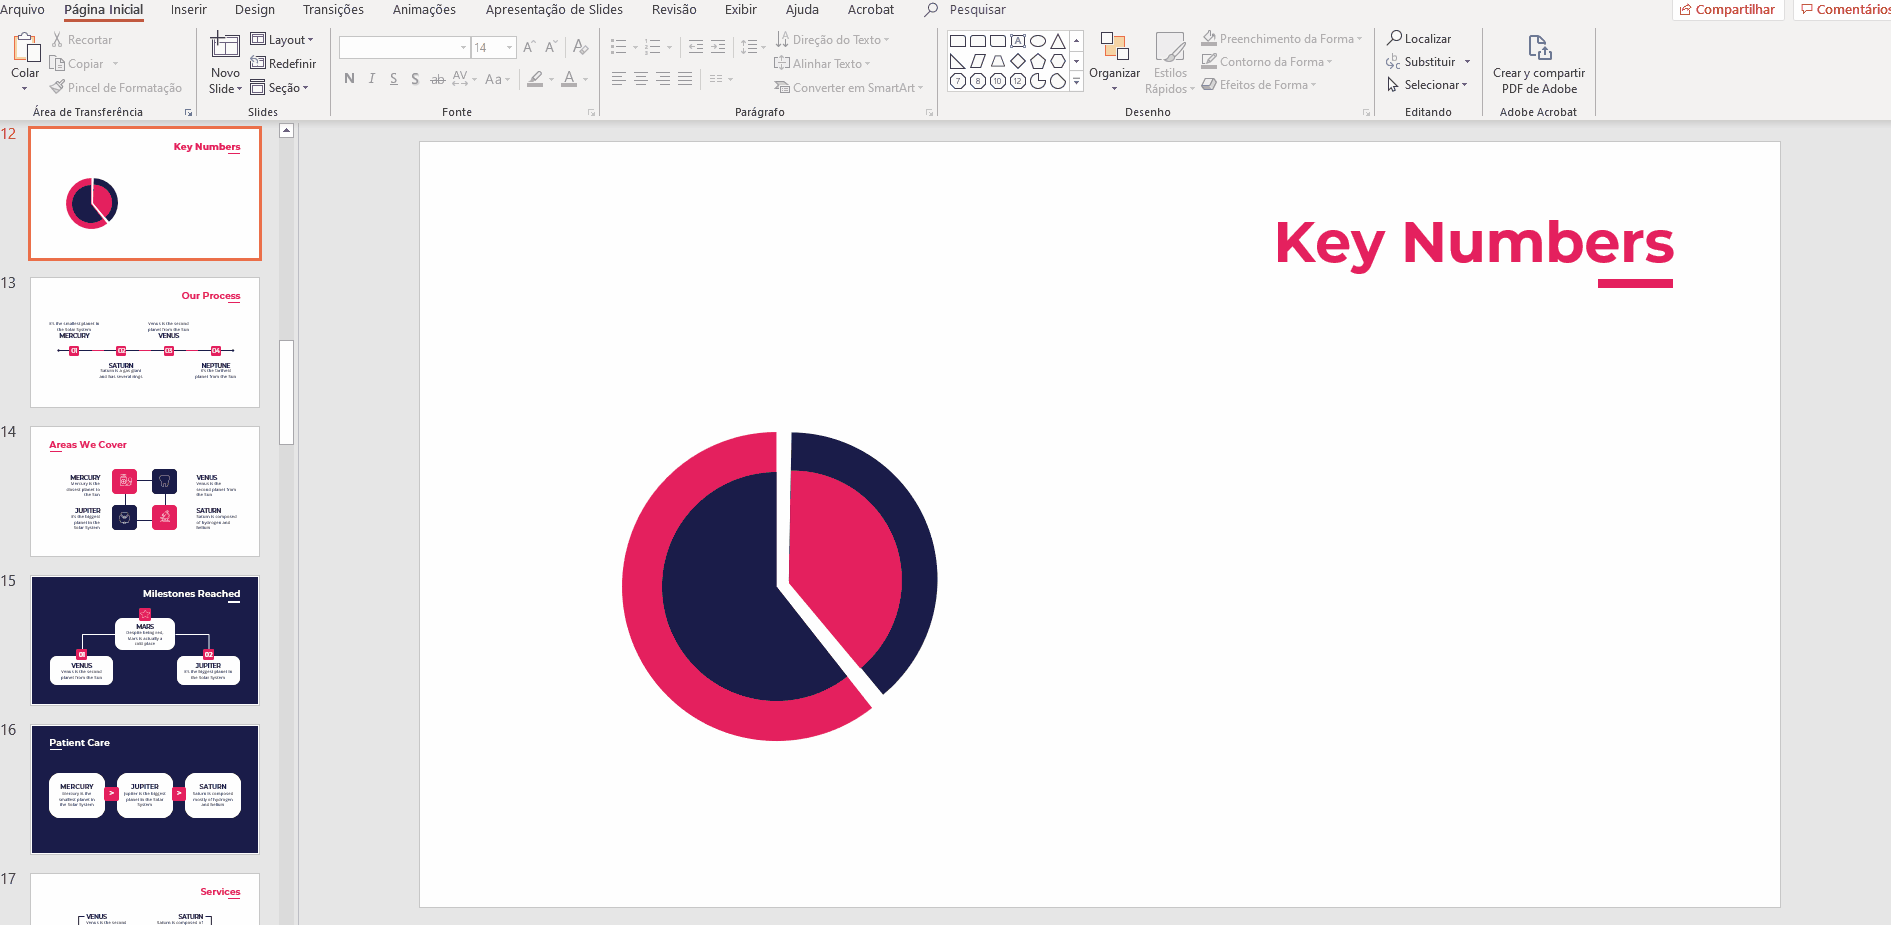
Task: Click the Copiar icon
Action: 57,64
